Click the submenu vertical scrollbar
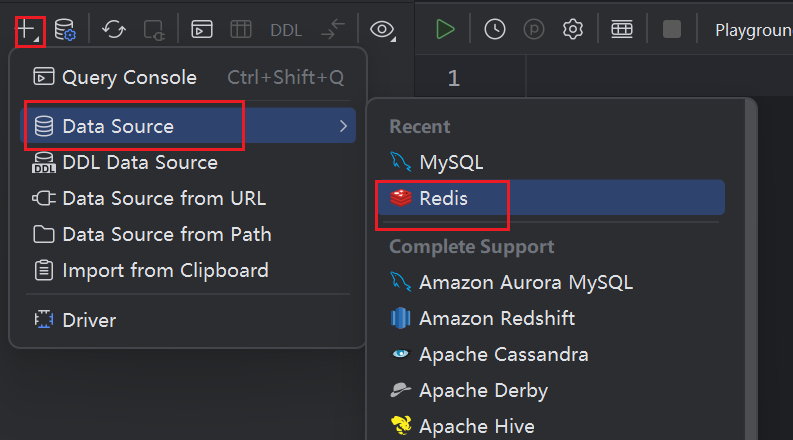The image size is (793, 440). (751, 269)
